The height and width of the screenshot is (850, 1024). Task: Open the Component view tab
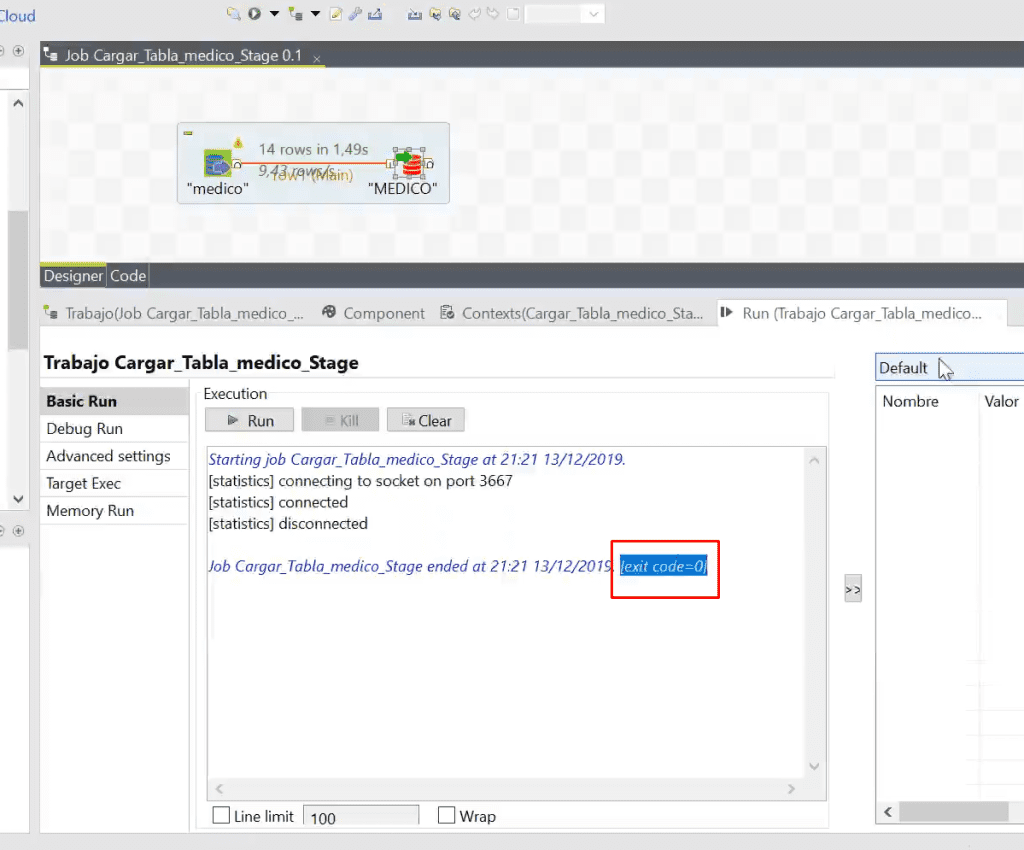click(374, 313)
